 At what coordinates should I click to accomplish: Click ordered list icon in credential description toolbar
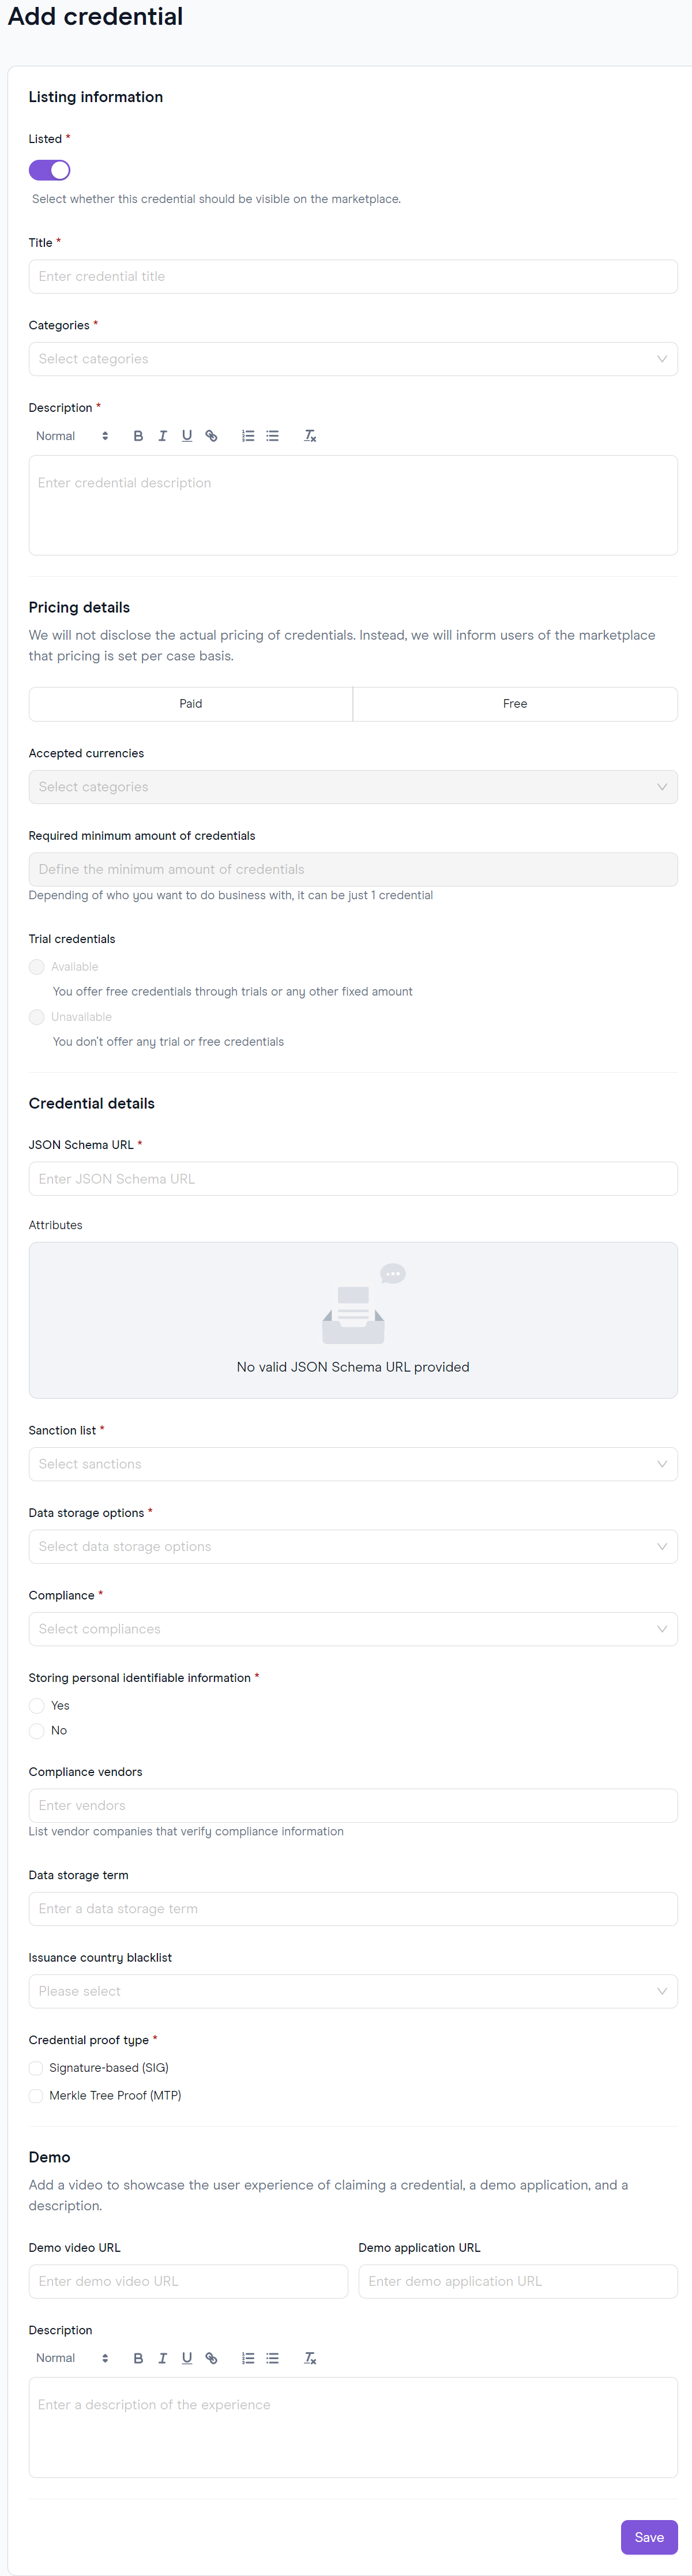coord(248,436)
